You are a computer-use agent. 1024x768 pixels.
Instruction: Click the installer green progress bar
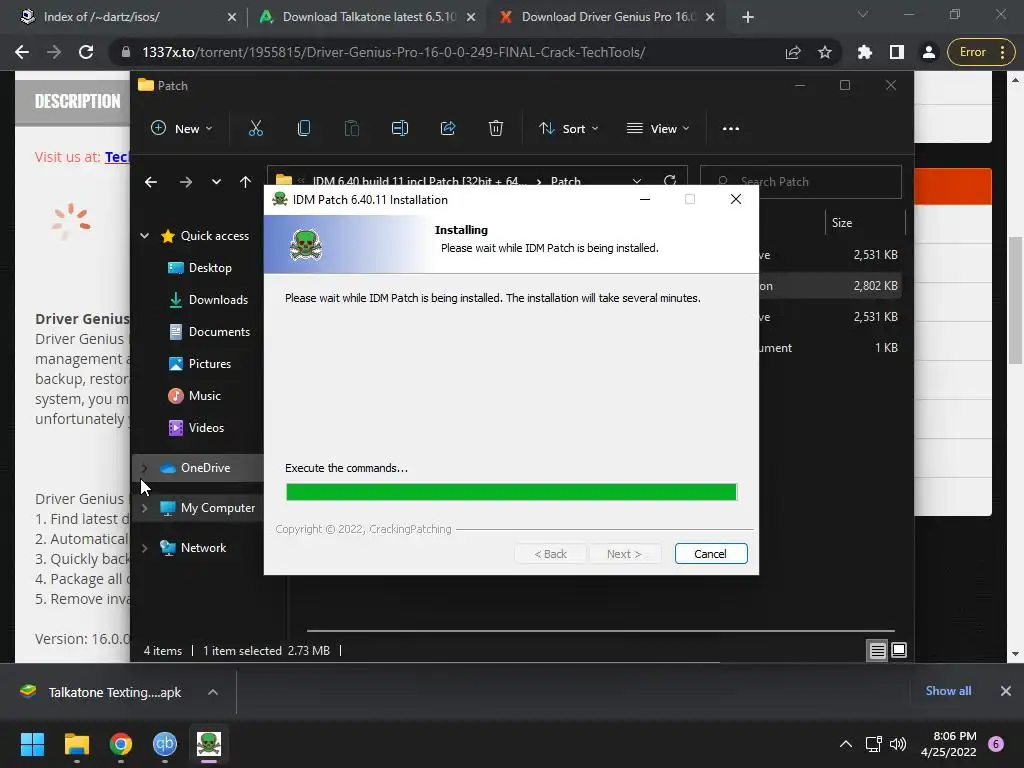[x=511, y=492]
